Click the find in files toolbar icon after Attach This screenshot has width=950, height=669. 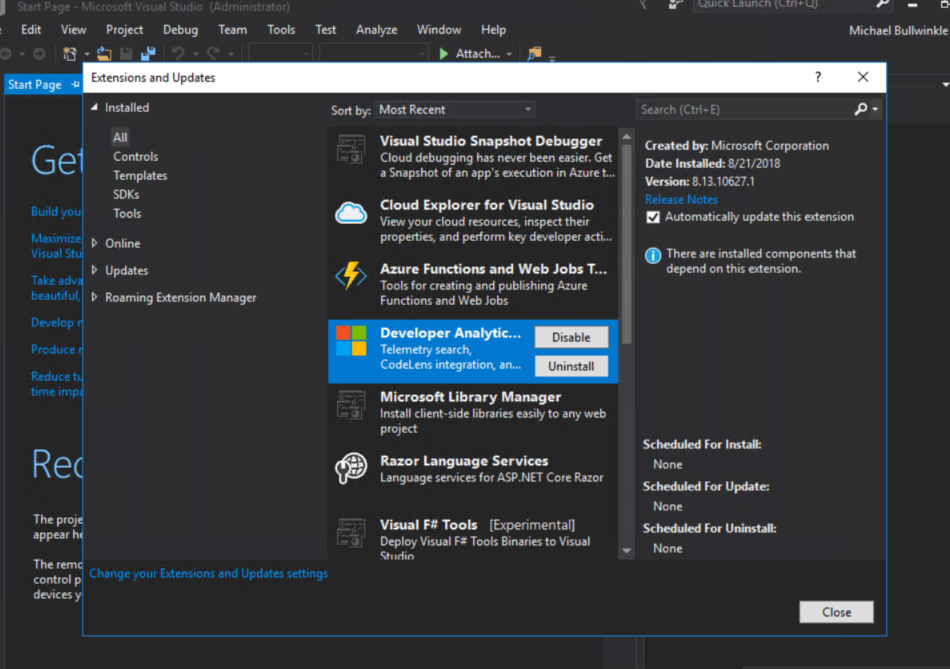(534, 54)
